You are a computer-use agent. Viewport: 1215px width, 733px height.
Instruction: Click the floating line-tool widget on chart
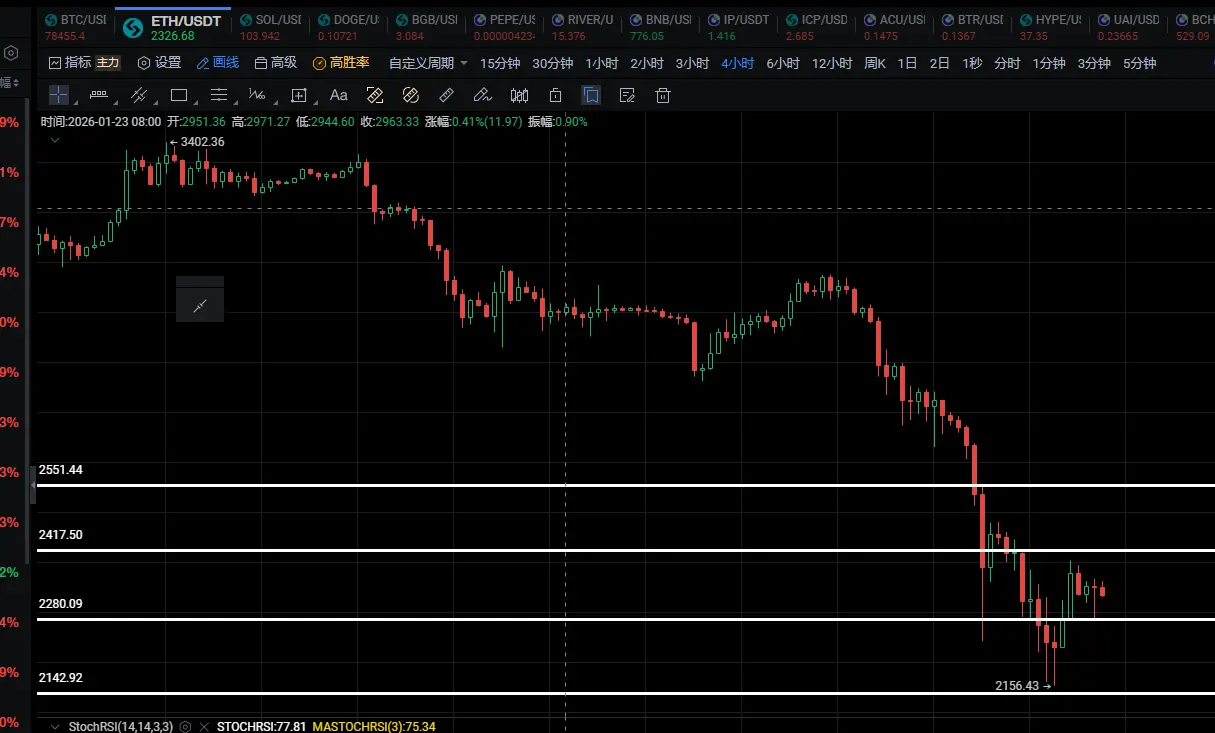tap(200, 305)
